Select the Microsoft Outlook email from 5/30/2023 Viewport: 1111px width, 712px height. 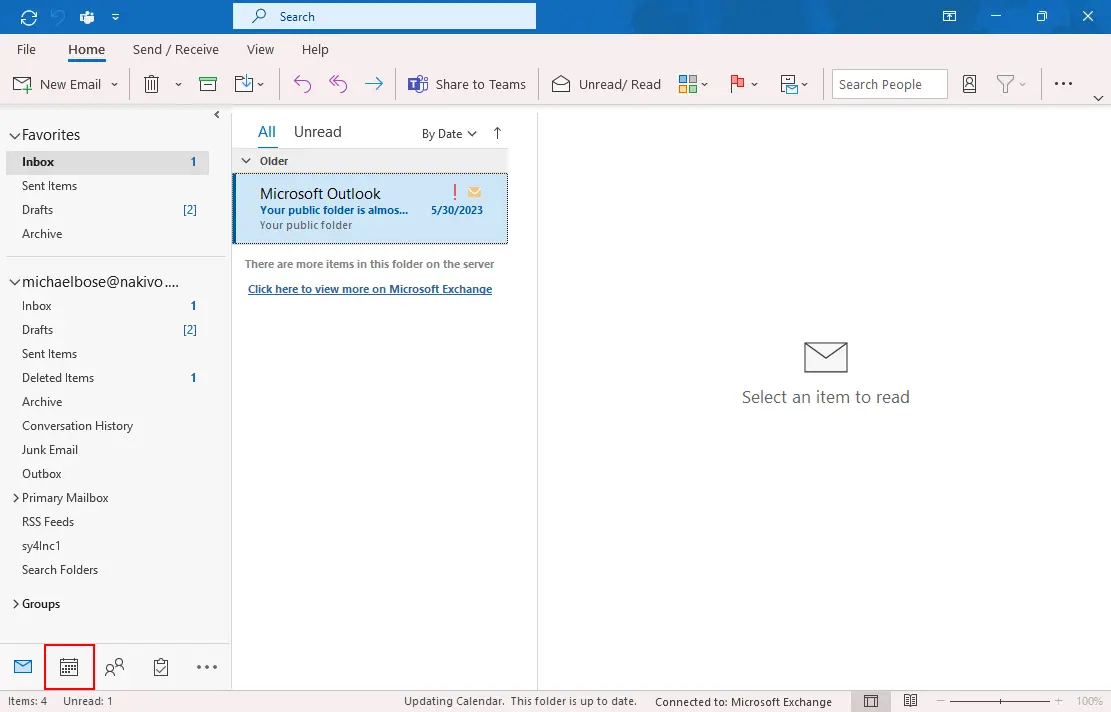tap(370, 208)
